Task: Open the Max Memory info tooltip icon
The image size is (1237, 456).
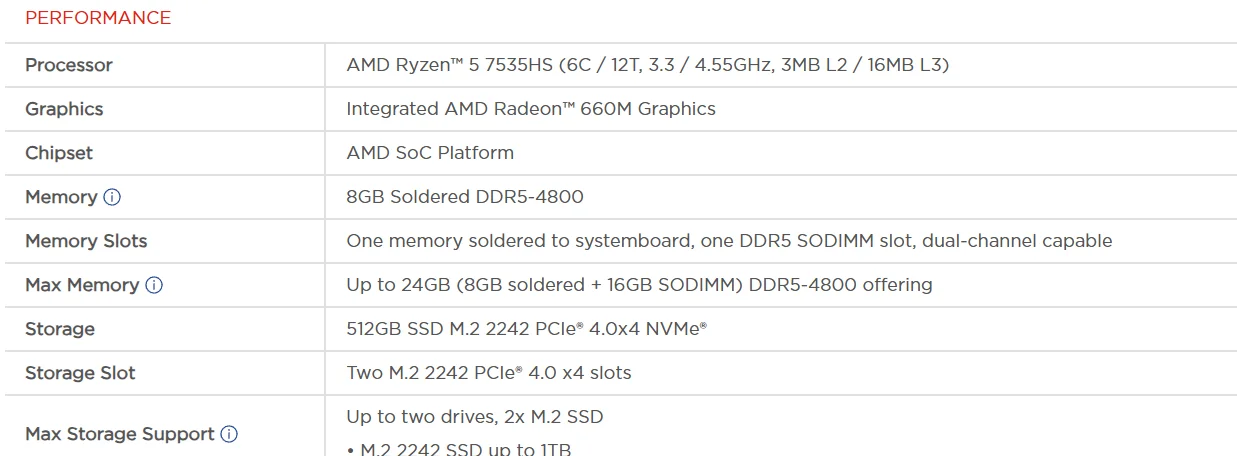Action: click(x=154, y=285)
